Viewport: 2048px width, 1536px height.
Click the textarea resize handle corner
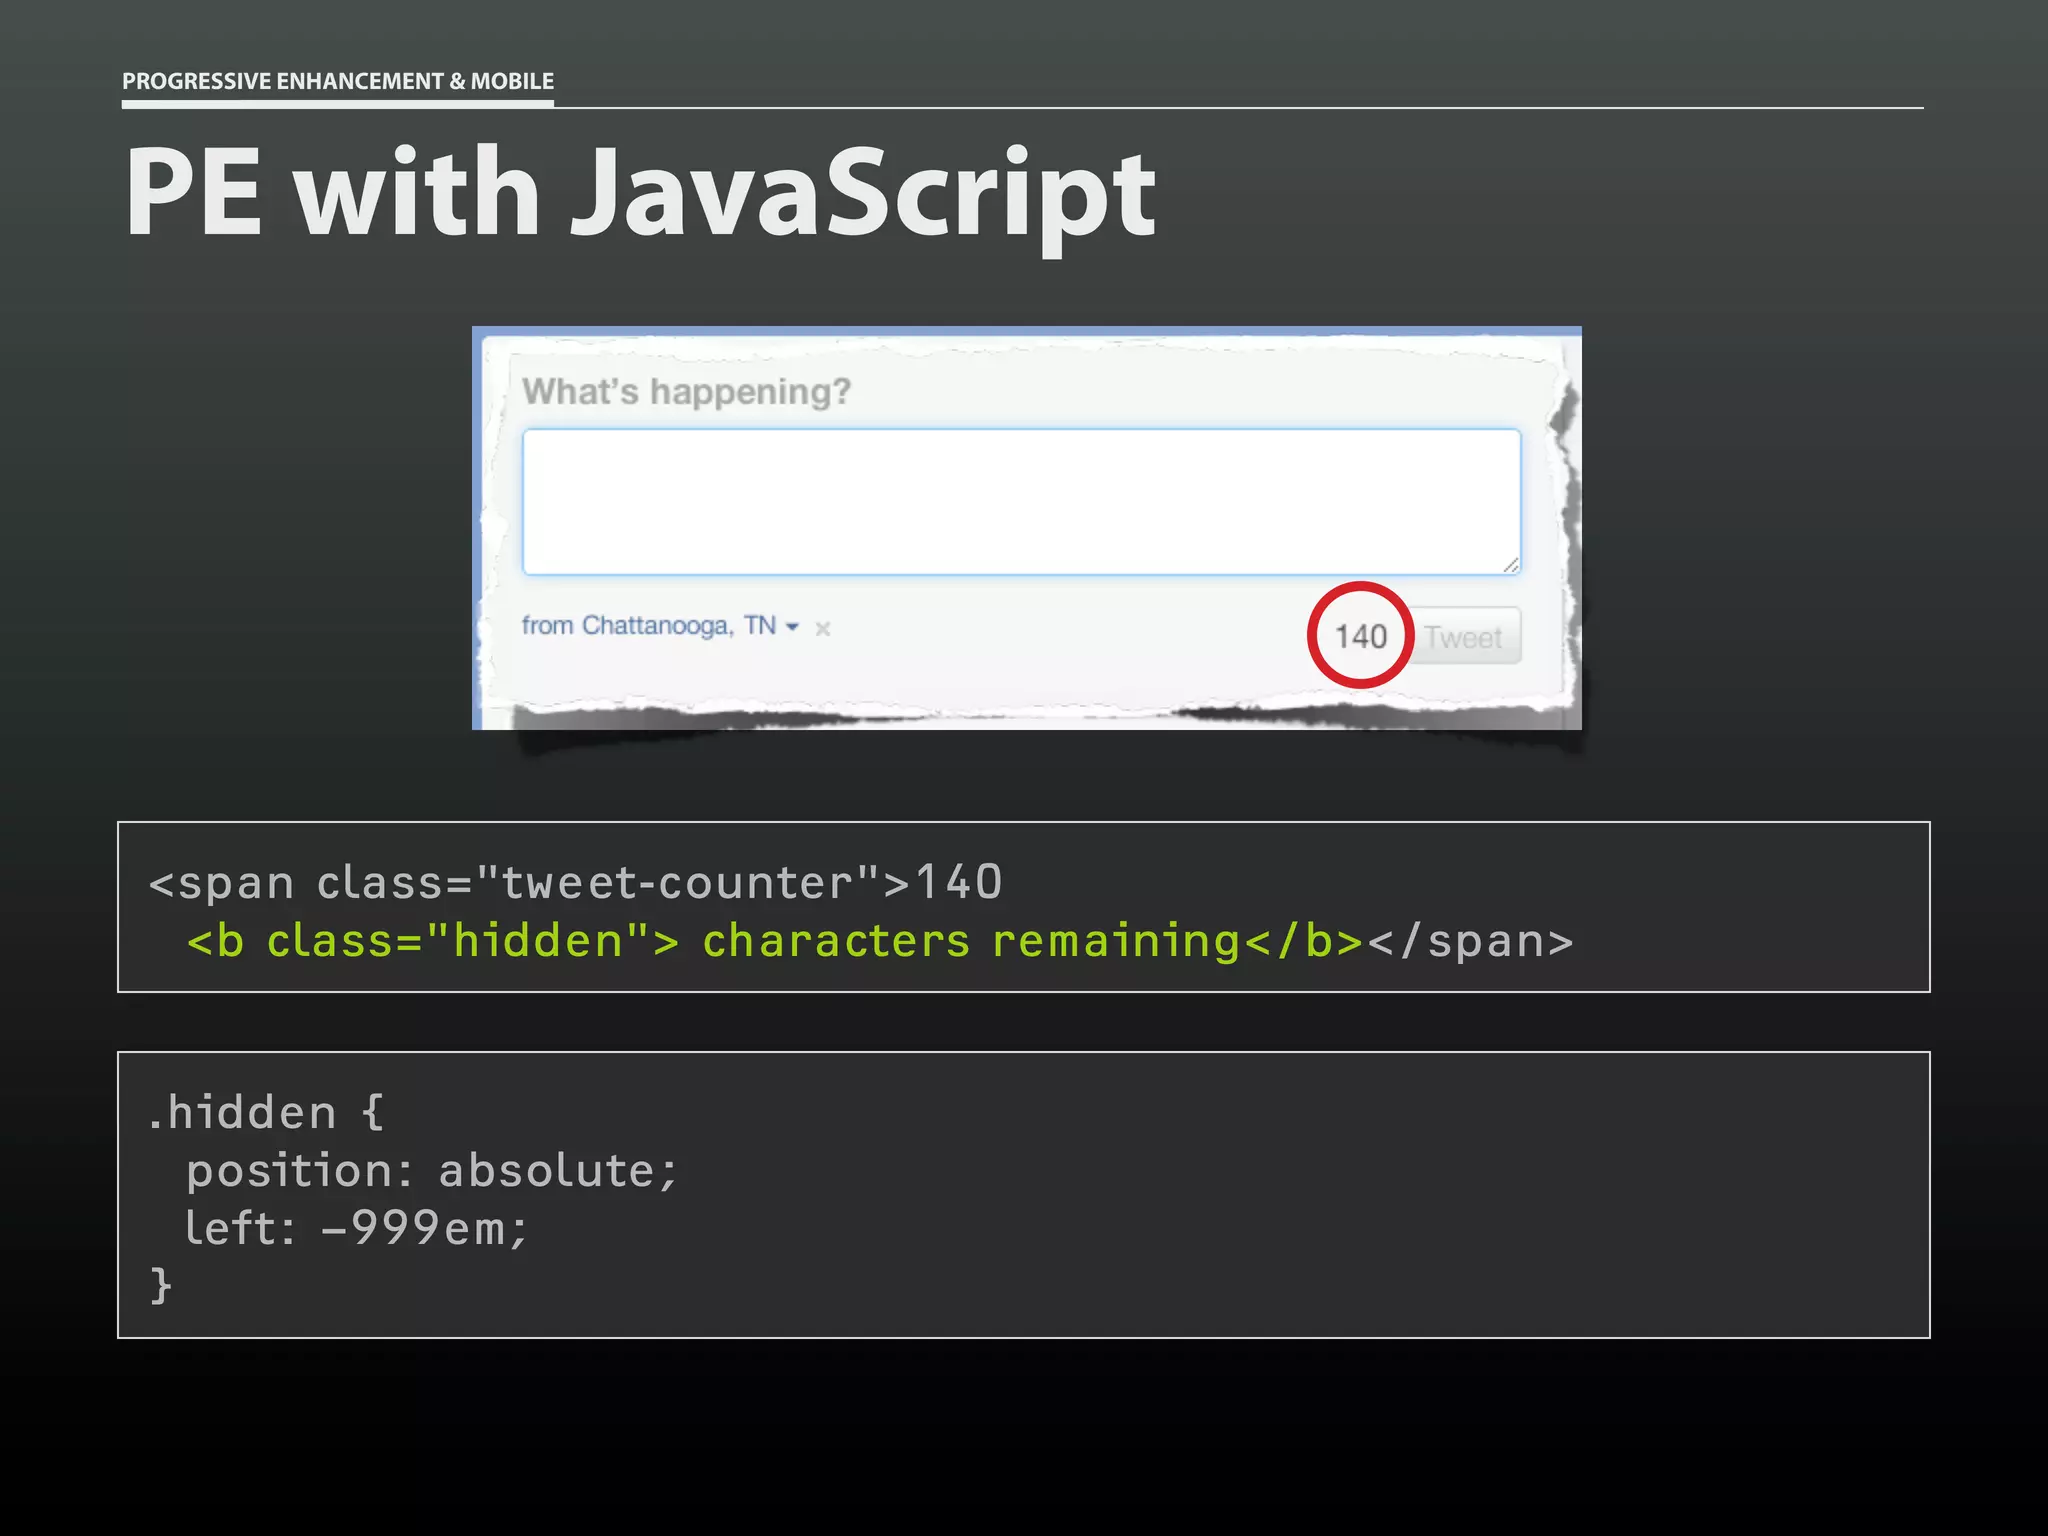1511,566
